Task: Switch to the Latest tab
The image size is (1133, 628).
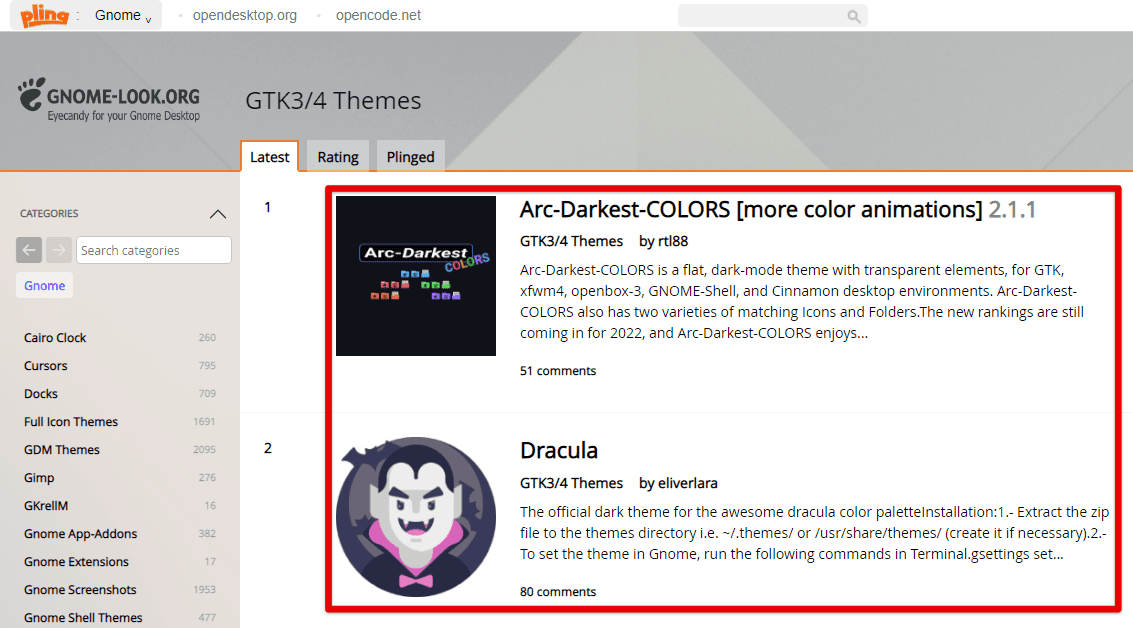Action: coord(270,157)
